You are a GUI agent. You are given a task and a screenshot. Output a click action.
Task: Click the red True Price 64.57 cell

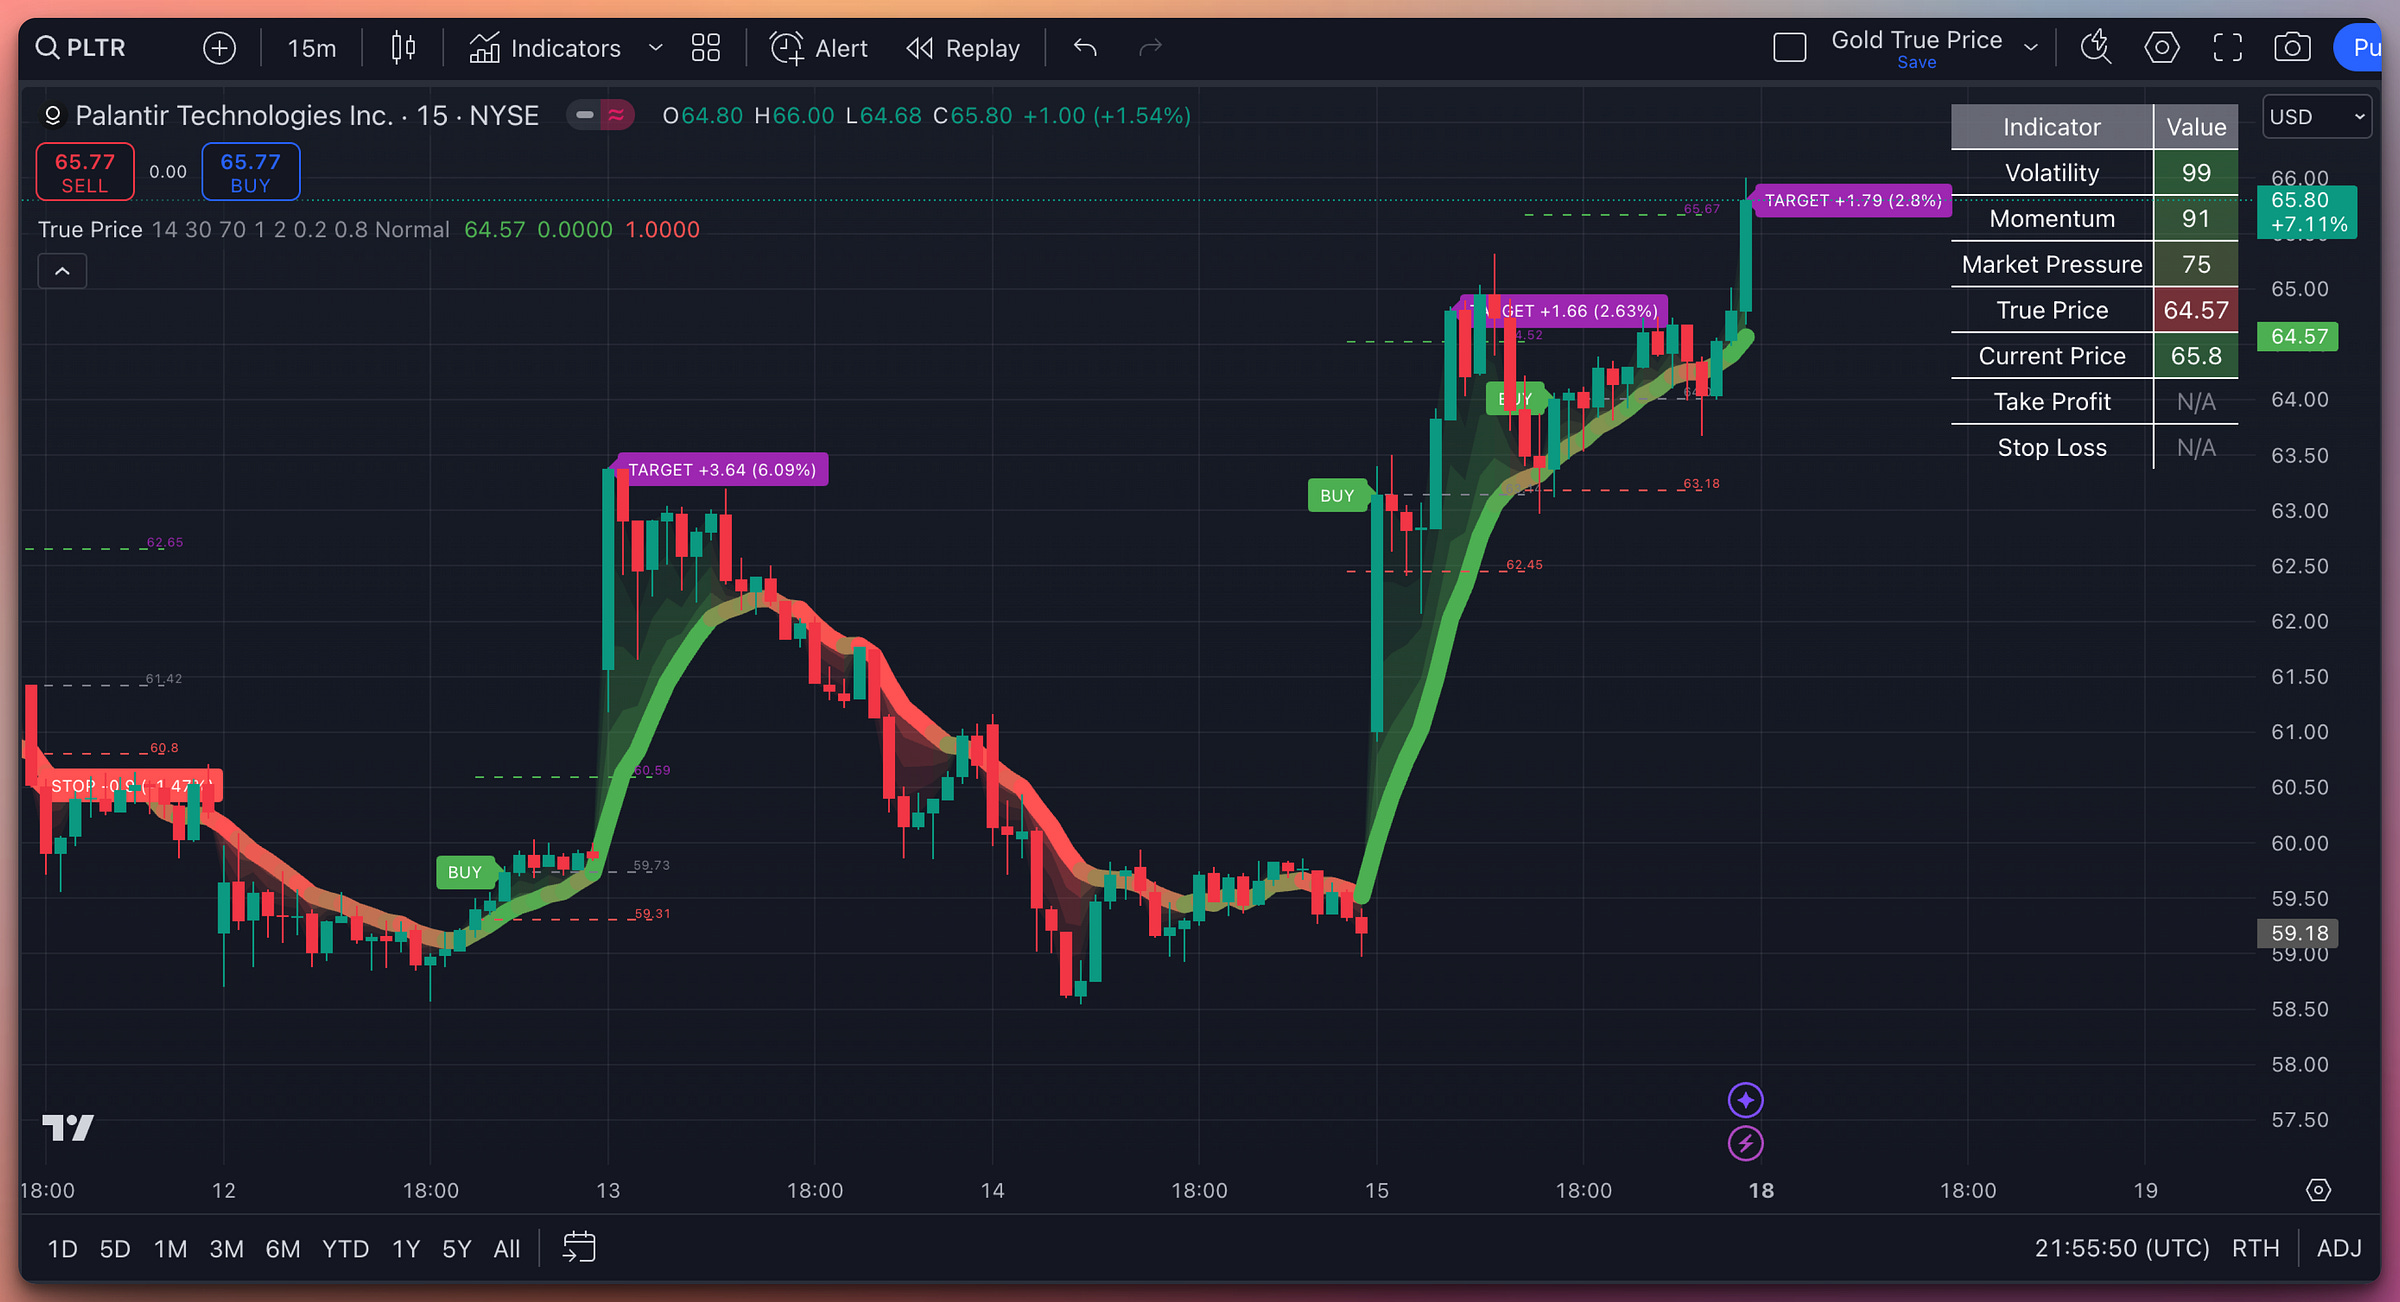pos(2195,310)
